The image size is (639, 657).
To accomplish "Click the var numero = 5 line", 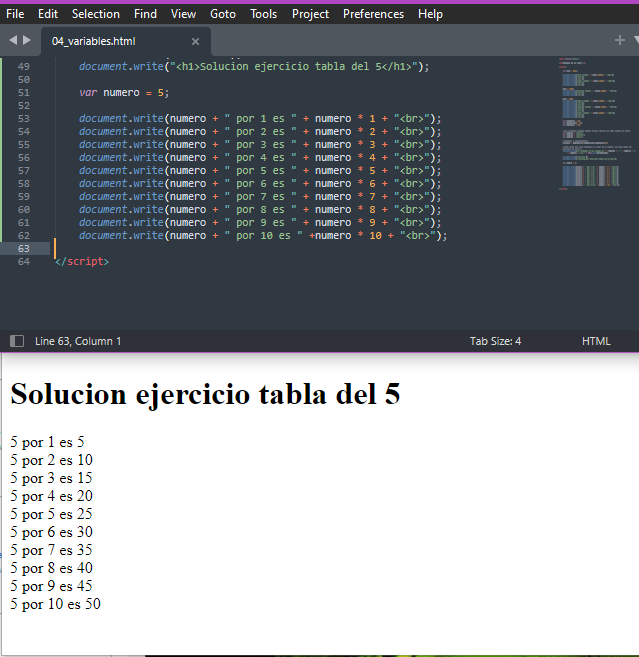I will pyautogui.click(x=124, y=93).
